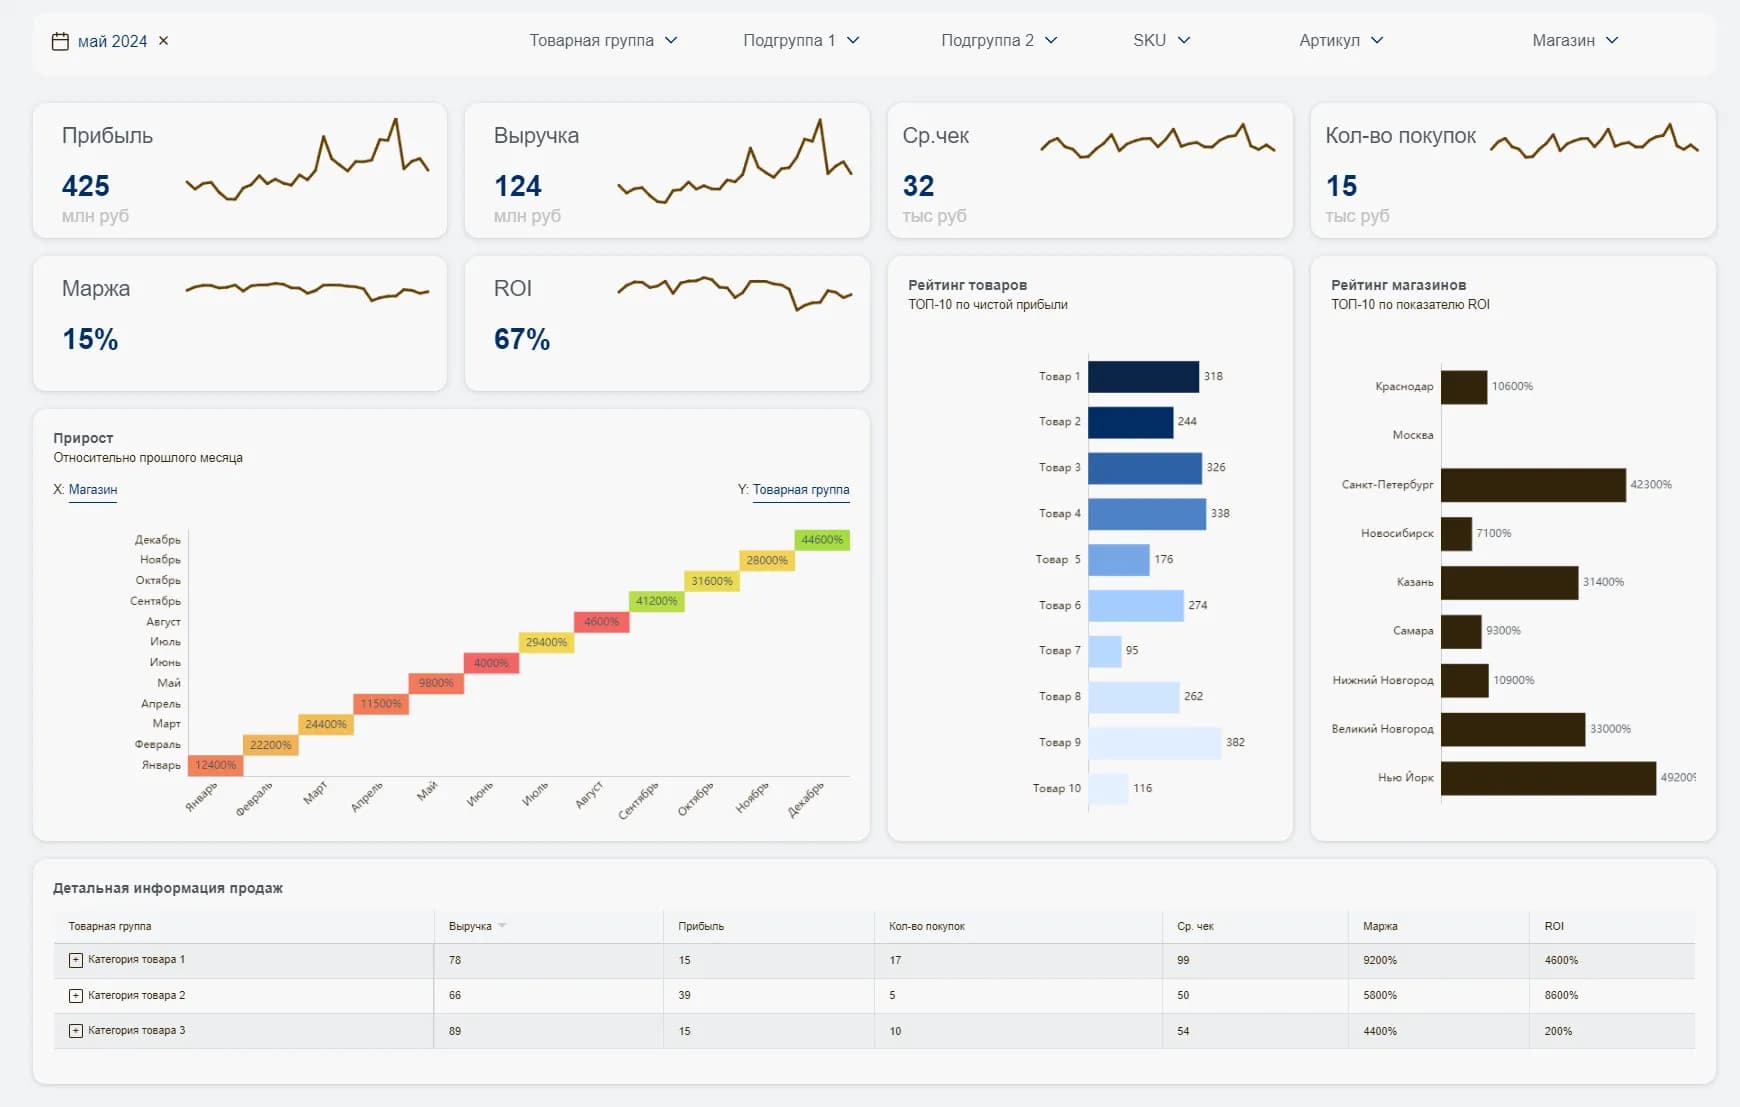Screen dimensions: 1740x1107
Task: Open the Артикул dropdown menu
Action: (x=1341, y=41)
